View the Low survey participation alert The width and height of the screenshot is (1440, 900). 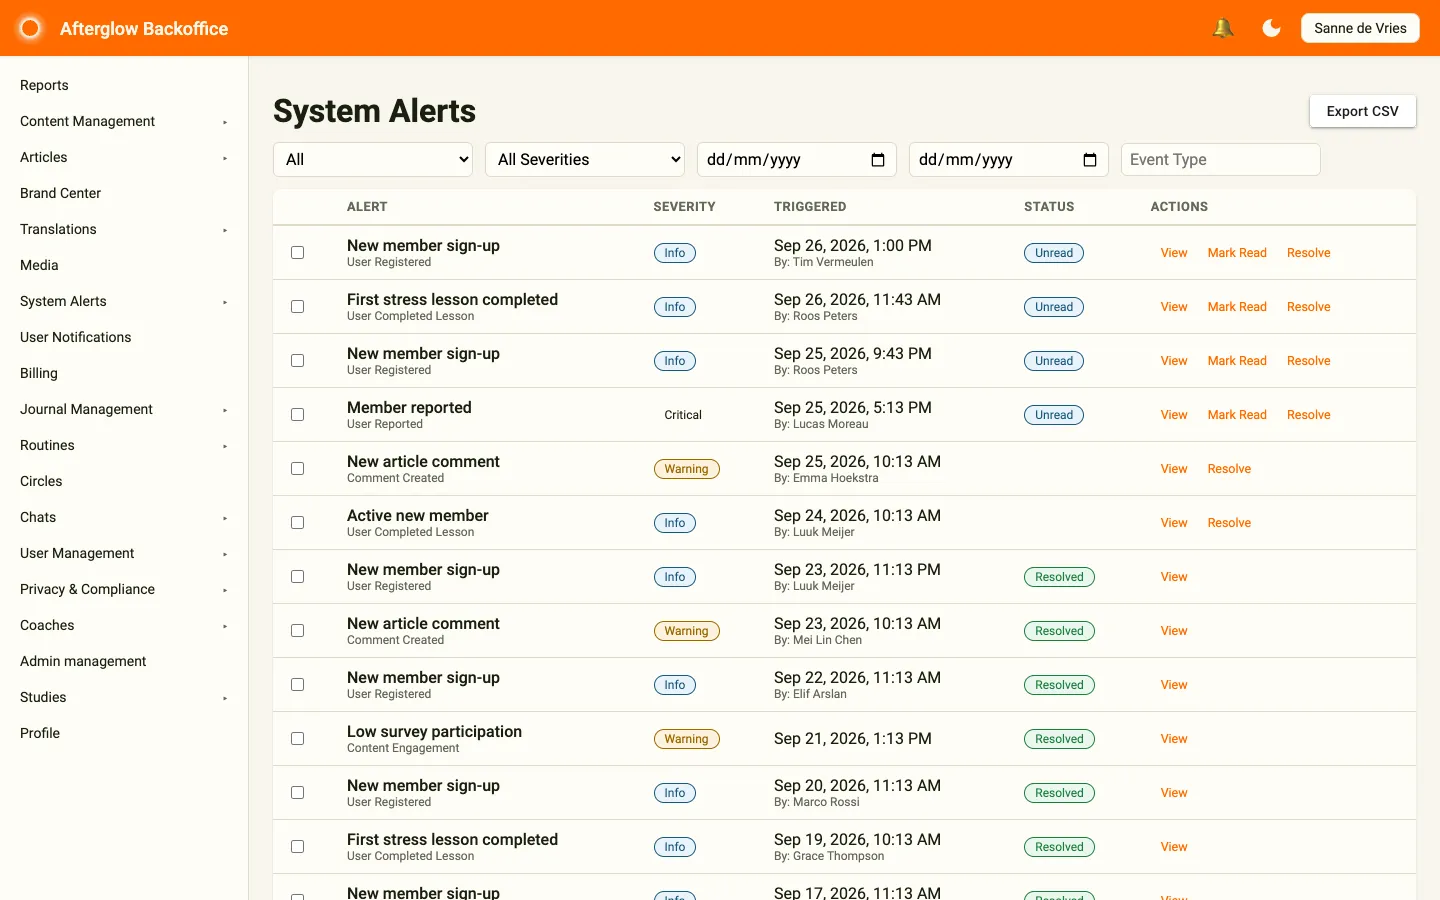tap(1174, 739)
